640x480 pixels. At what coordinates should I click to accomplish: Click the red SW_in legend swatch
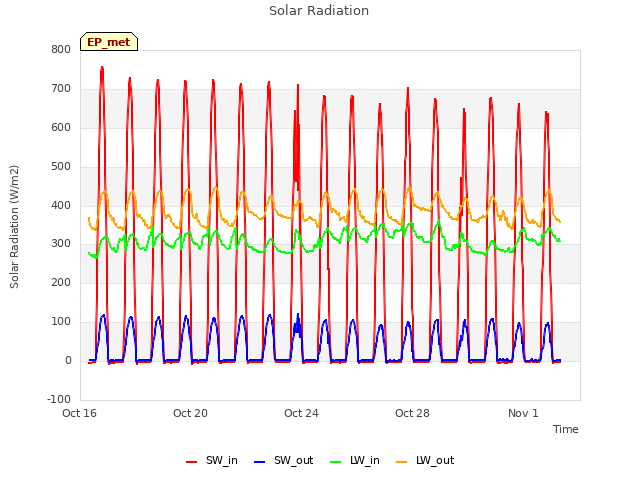pos(191,462)
